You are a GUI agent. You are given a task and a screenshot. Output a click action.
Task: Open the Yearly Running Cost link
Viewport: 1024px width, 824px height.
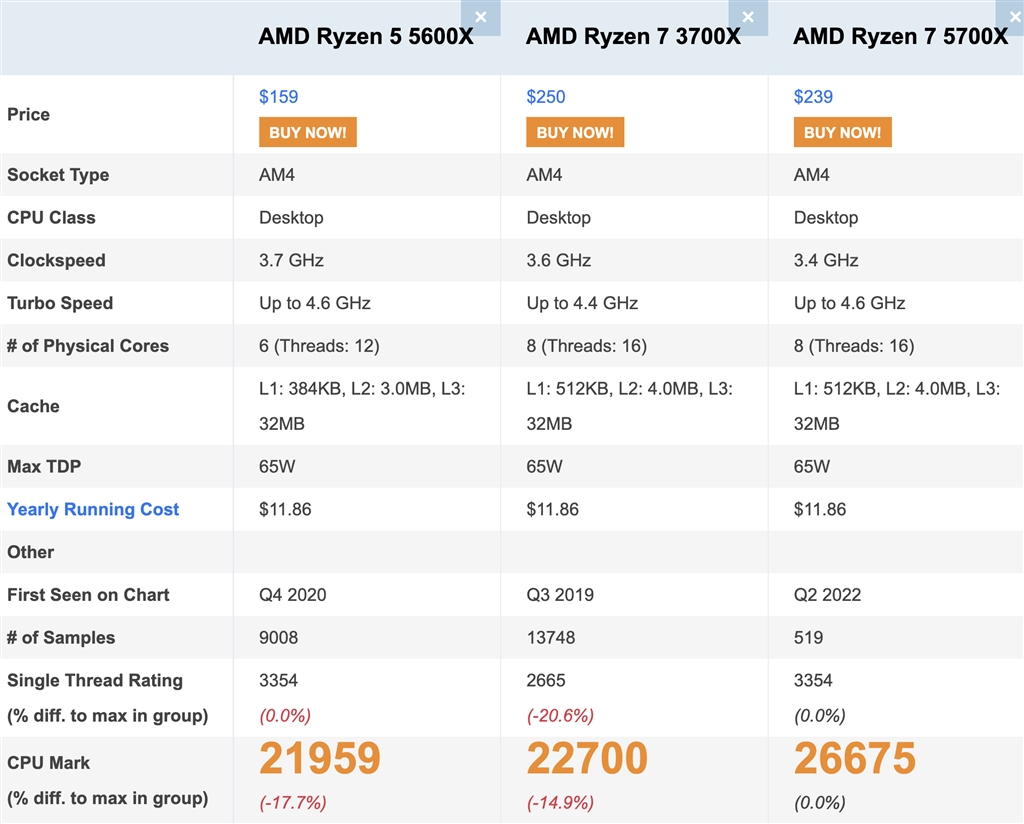tap(93, 509)
